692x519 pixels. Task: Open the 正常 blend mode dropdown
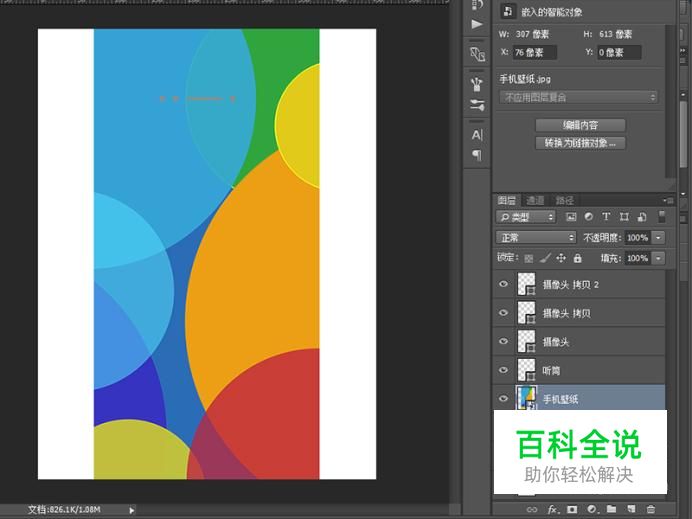536,237
